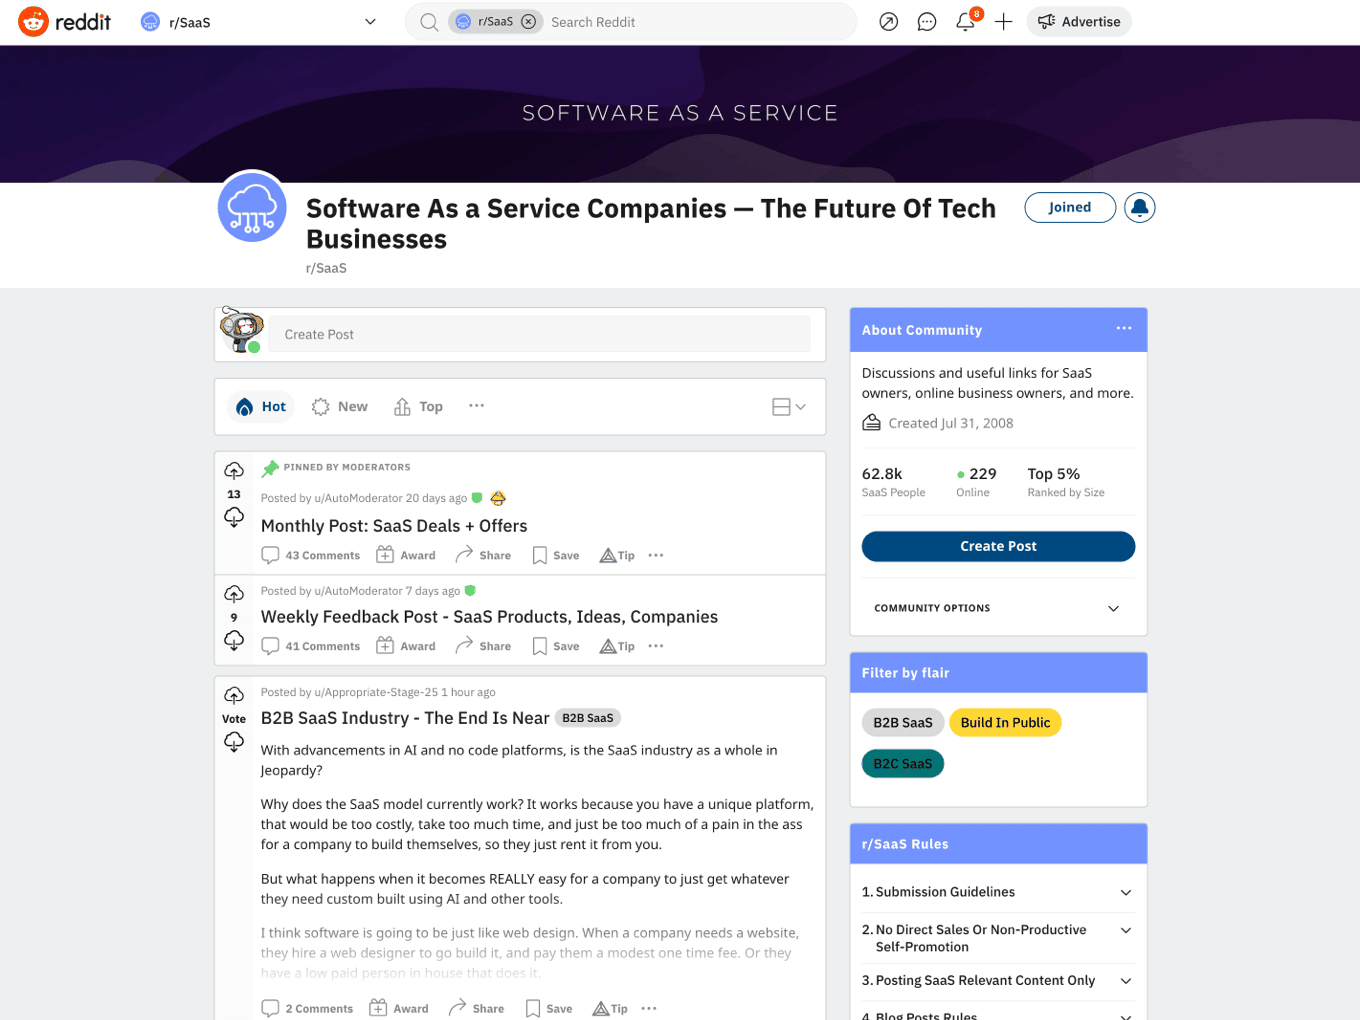Screen dimensions: 1360x1020
Task: Select the Top sorting option
Action: [x=418, y=406]
